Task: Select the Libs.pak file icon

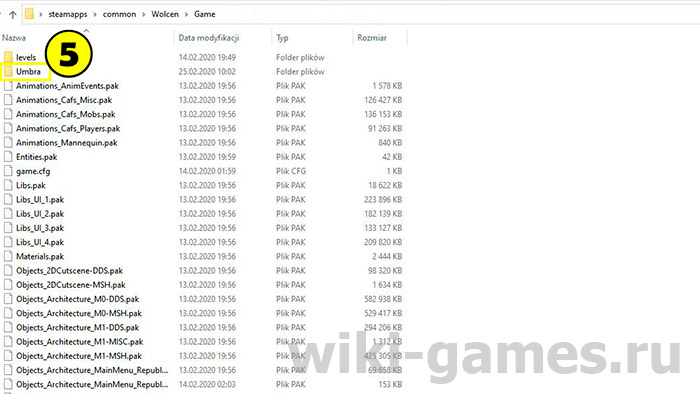Action: [x=8, y=185]
